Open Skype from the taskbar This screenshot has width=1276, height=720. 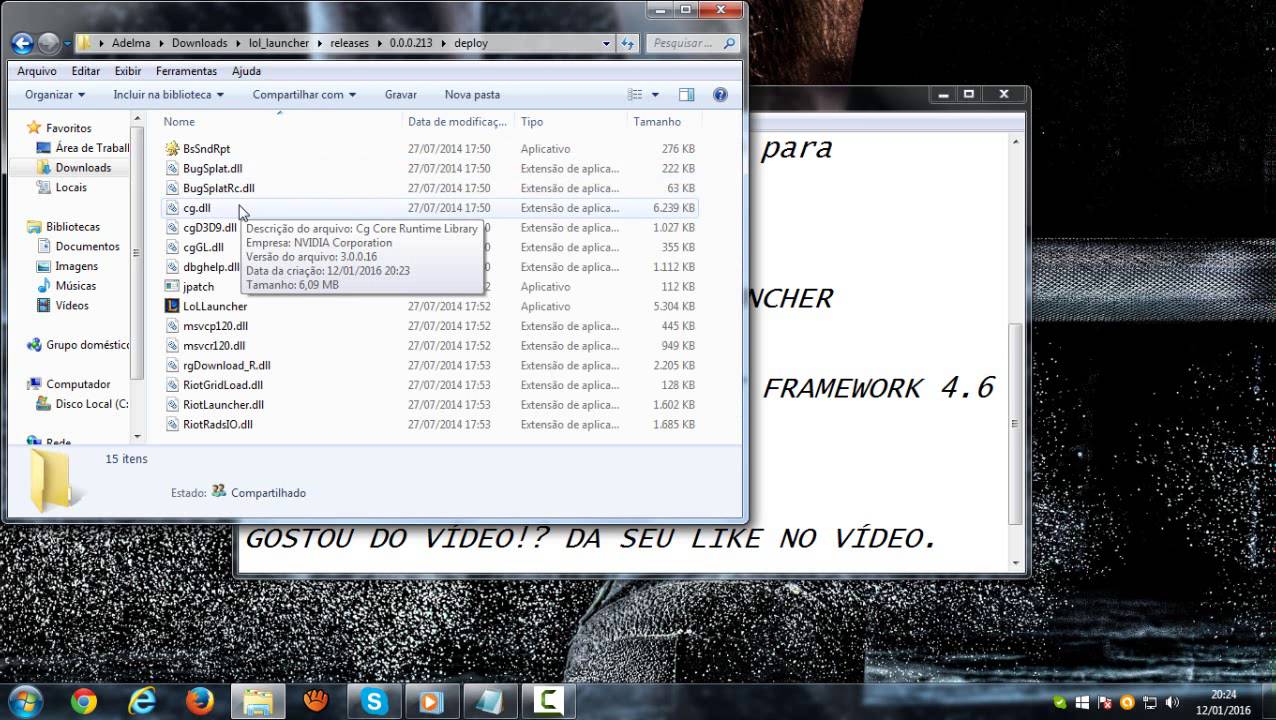click(376, 701)
